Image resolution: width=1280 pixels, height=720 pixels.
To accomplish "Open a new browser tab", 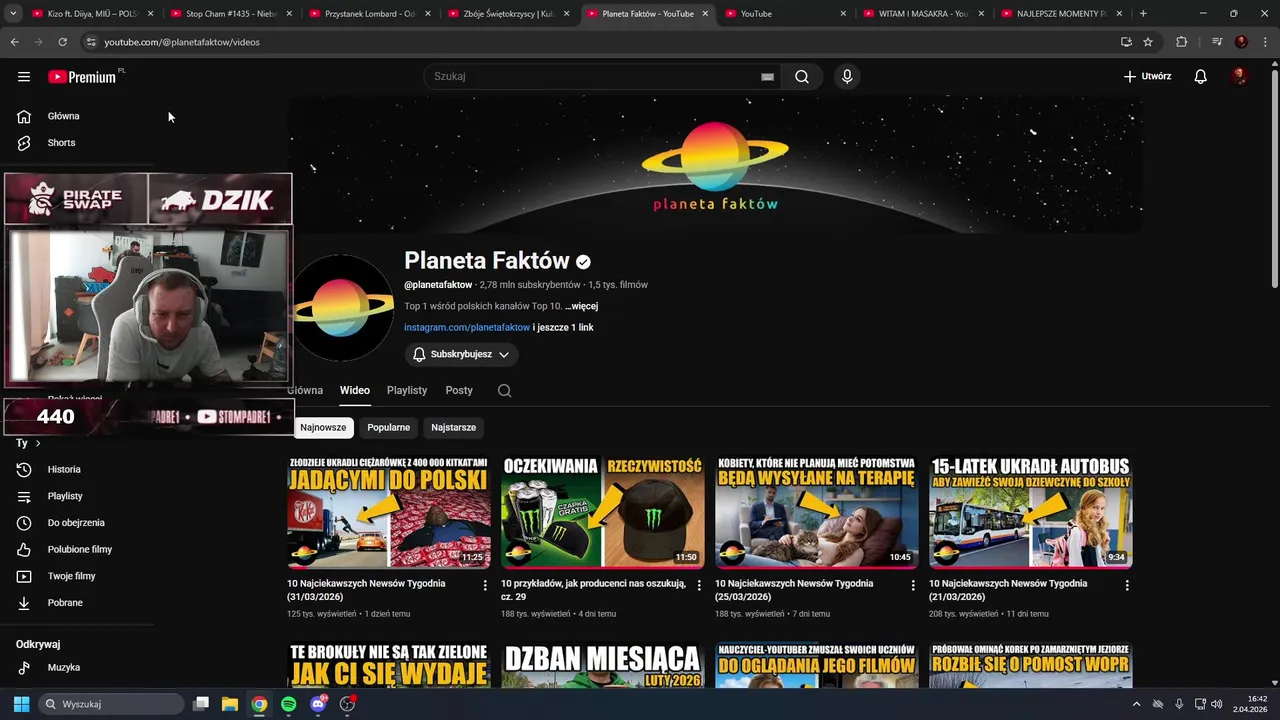I will coord(1143,14).
